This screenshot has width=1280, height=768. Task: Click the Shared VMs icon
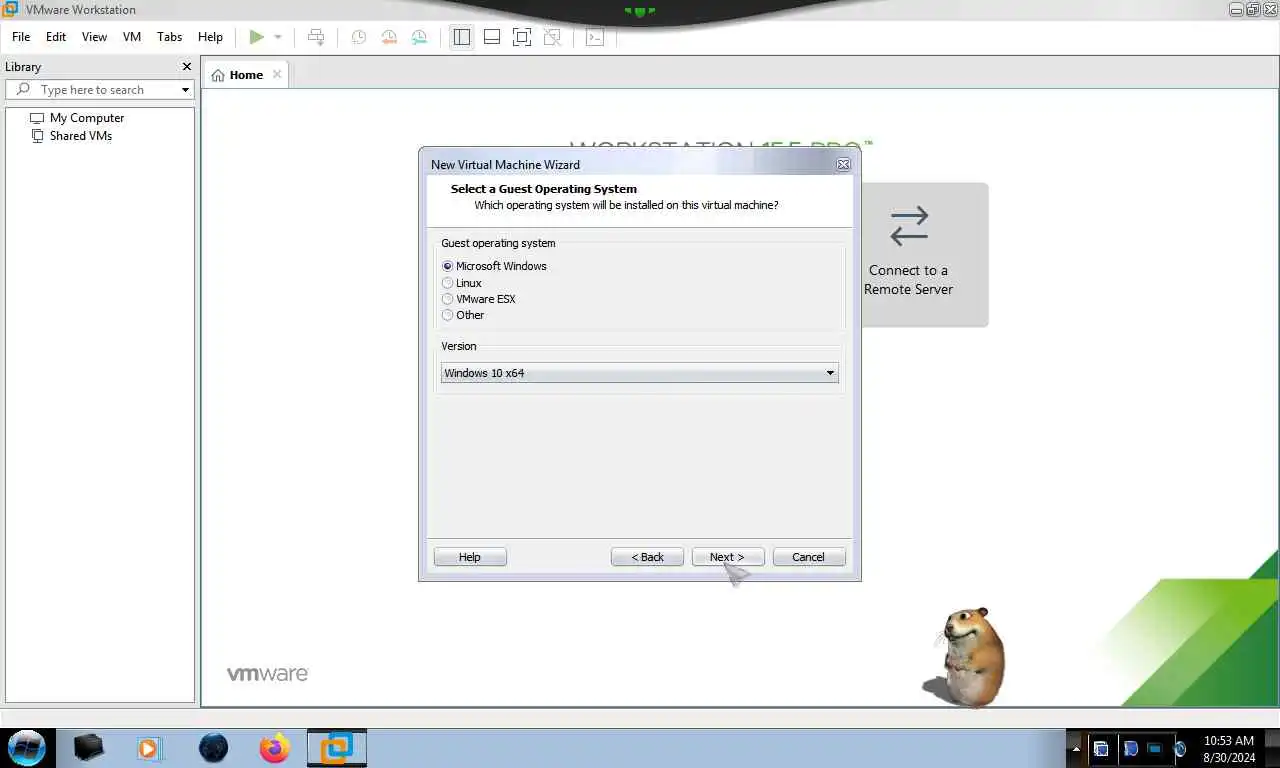click(37, 136)
